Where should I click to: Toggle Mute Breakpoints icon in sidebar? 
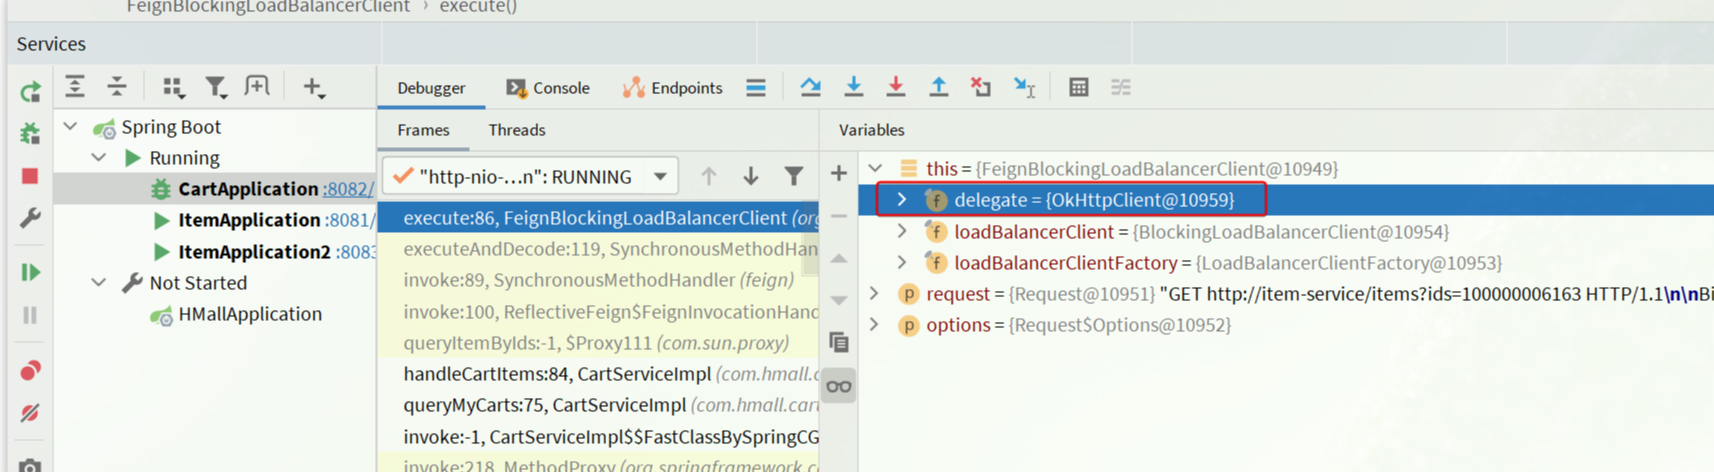point(30,413)
